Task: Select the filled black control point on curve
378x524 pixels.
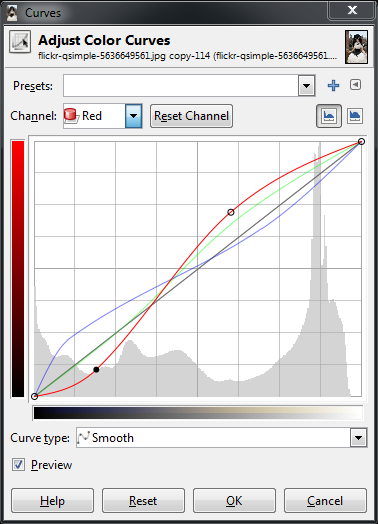Action: (96, 369)
